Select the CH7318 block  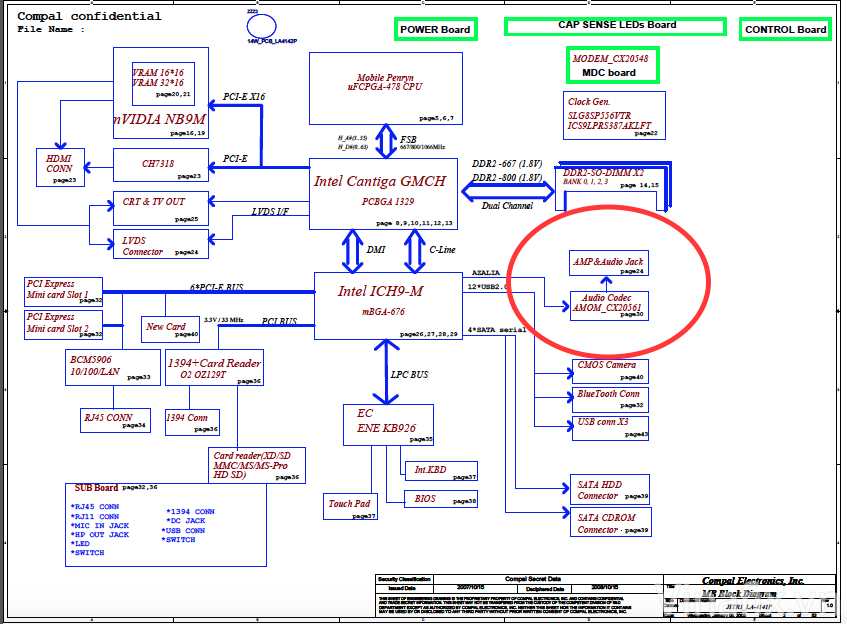[x=158, y=164]
